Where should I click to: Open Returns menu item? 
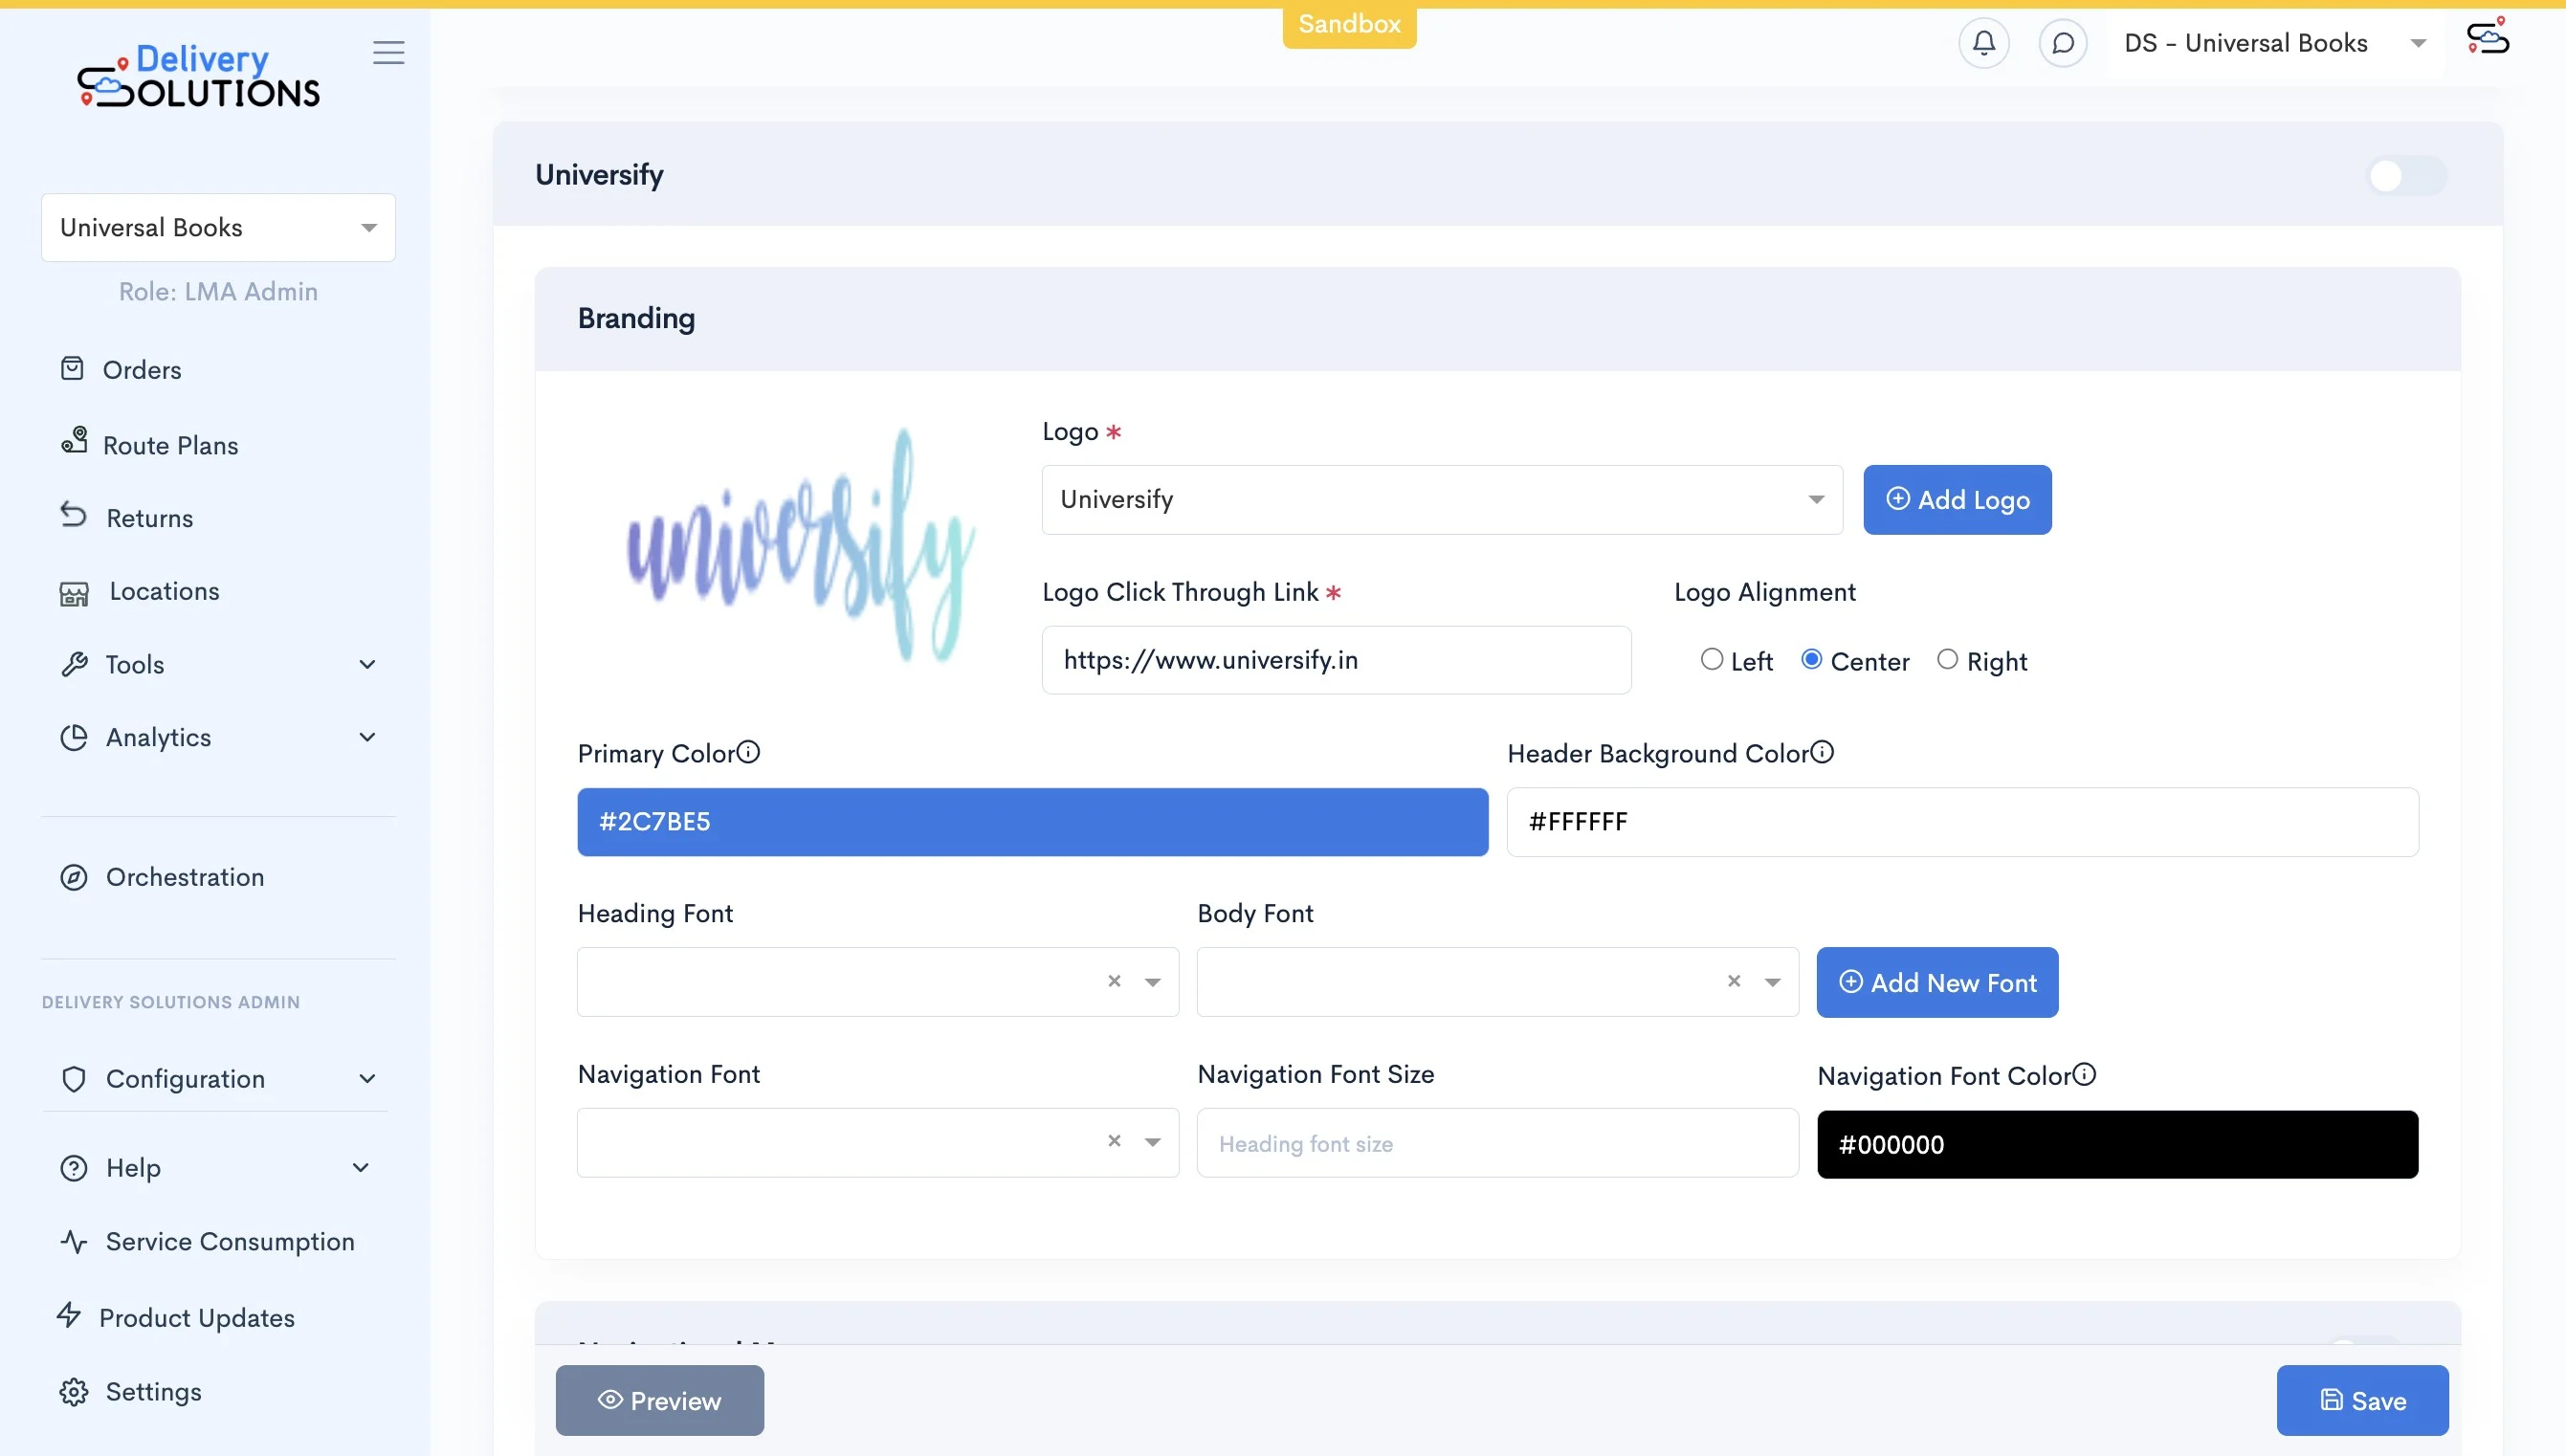150,518
